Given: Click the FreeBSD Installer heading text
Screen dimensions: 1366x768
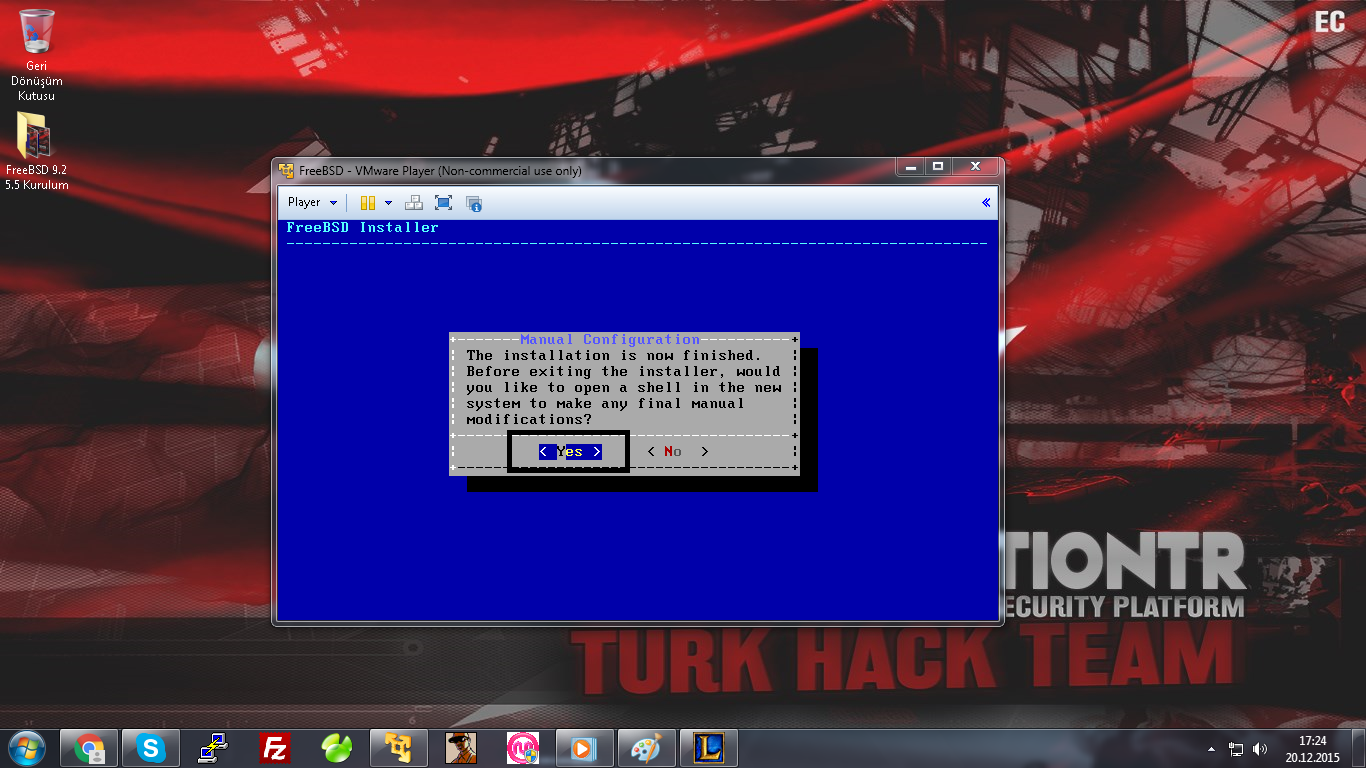Looking at the screenshot, I should tap(362, 227).
